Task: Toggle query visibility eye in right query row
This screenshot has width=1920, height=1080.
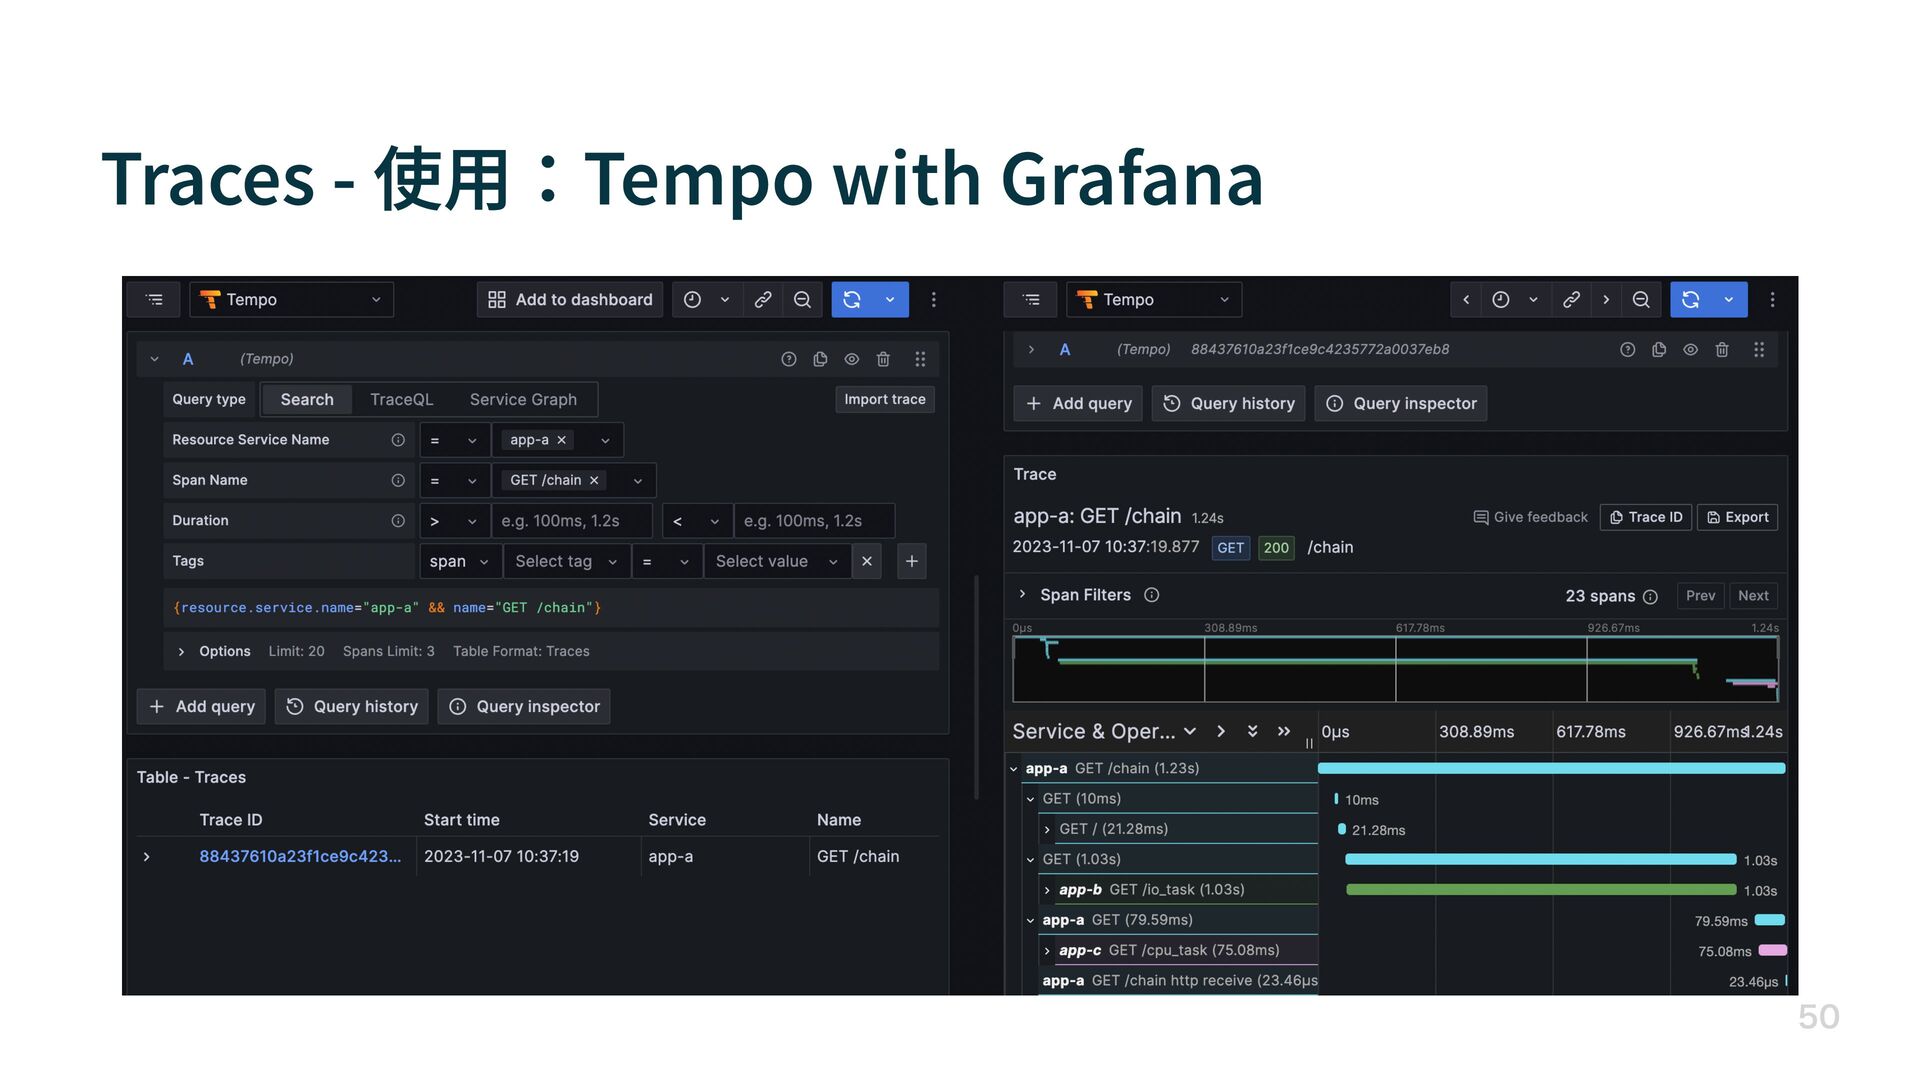Action: (1691, 350)
